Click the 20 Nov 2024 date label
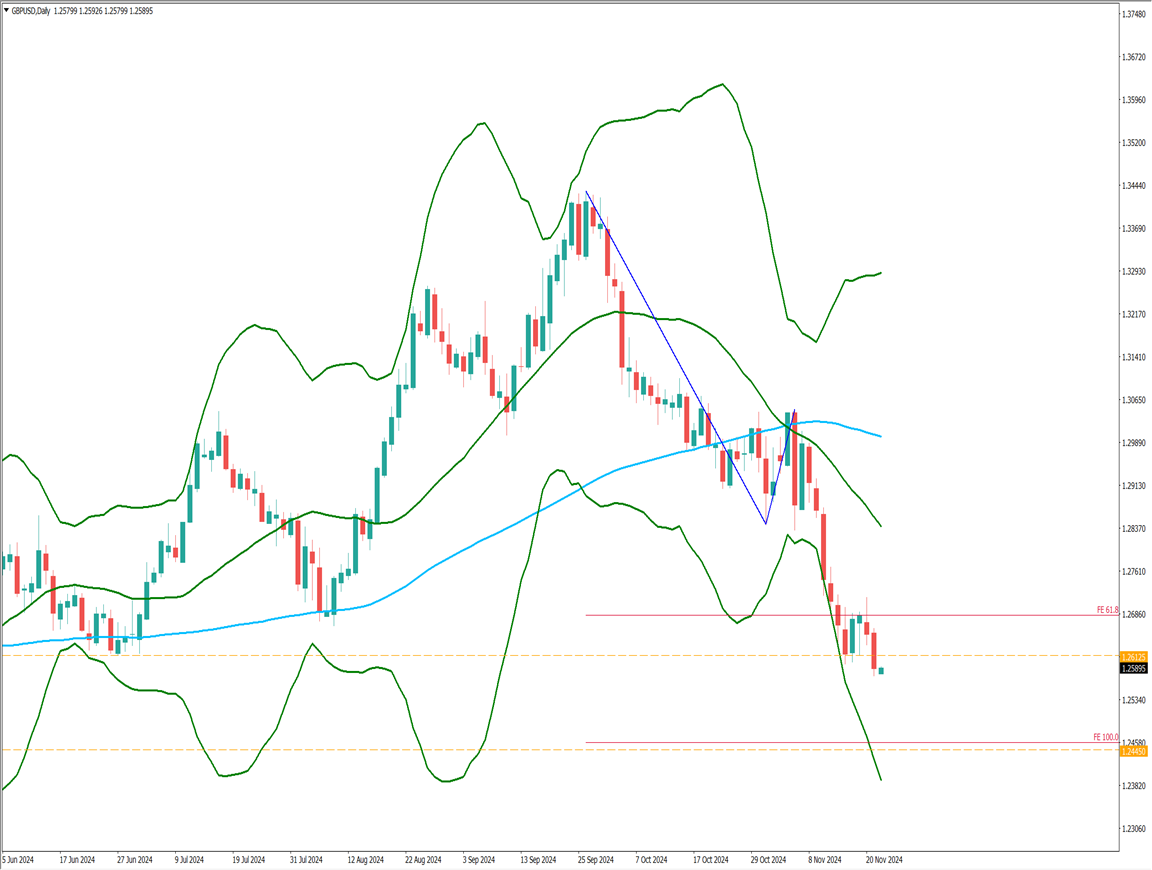This screenshot has height=870, width=1152. pos(884,859)
